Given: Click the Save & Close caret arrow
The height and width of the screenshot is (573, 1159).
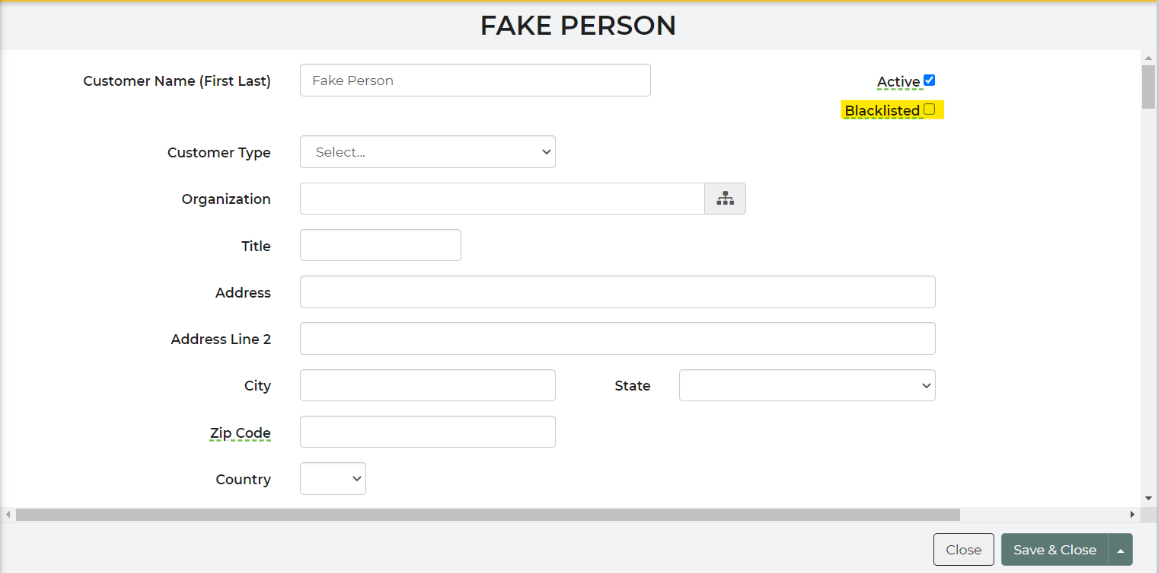Looking at the screenshot, I should click(1121, 550).
